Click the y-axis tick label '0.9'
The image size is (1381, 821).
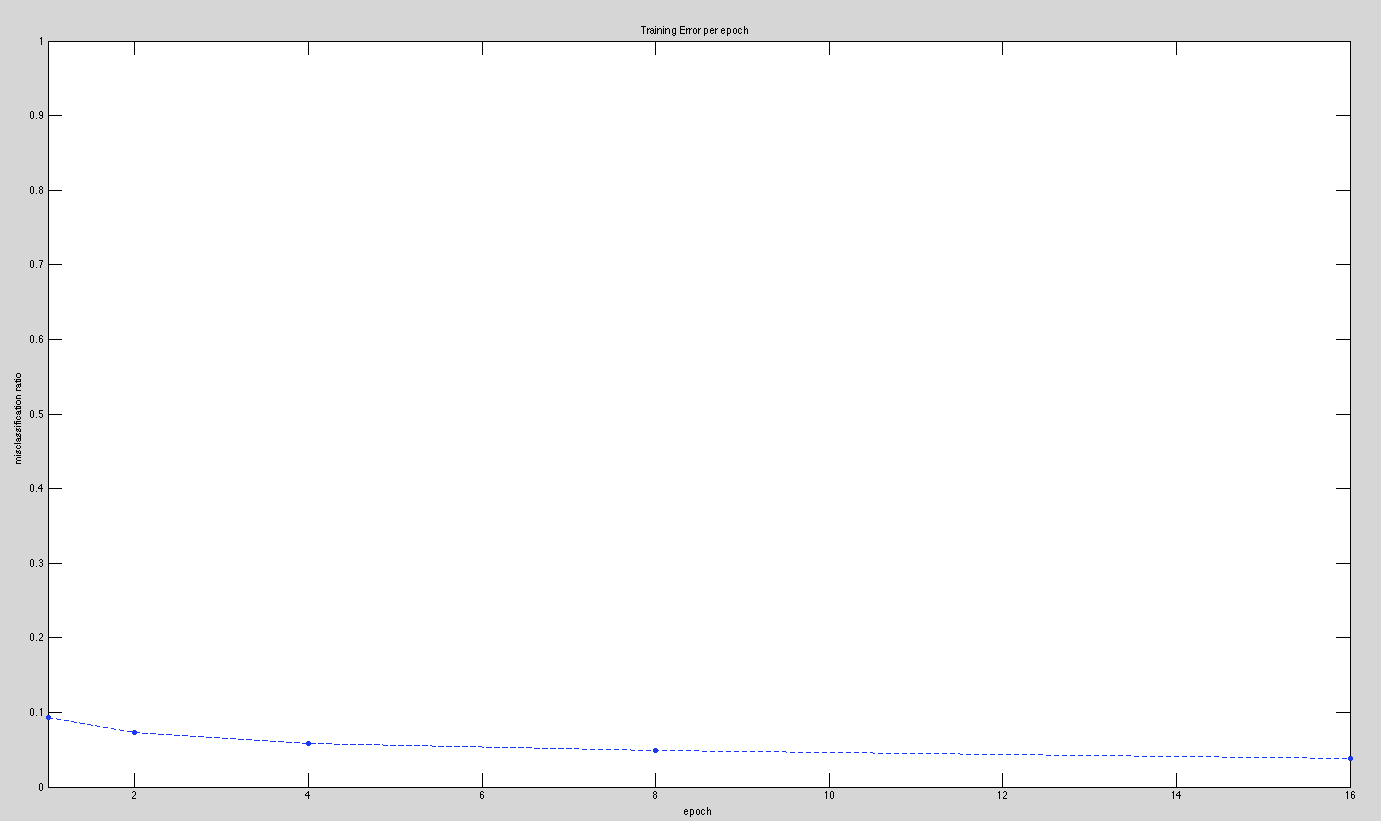point(37,116)
